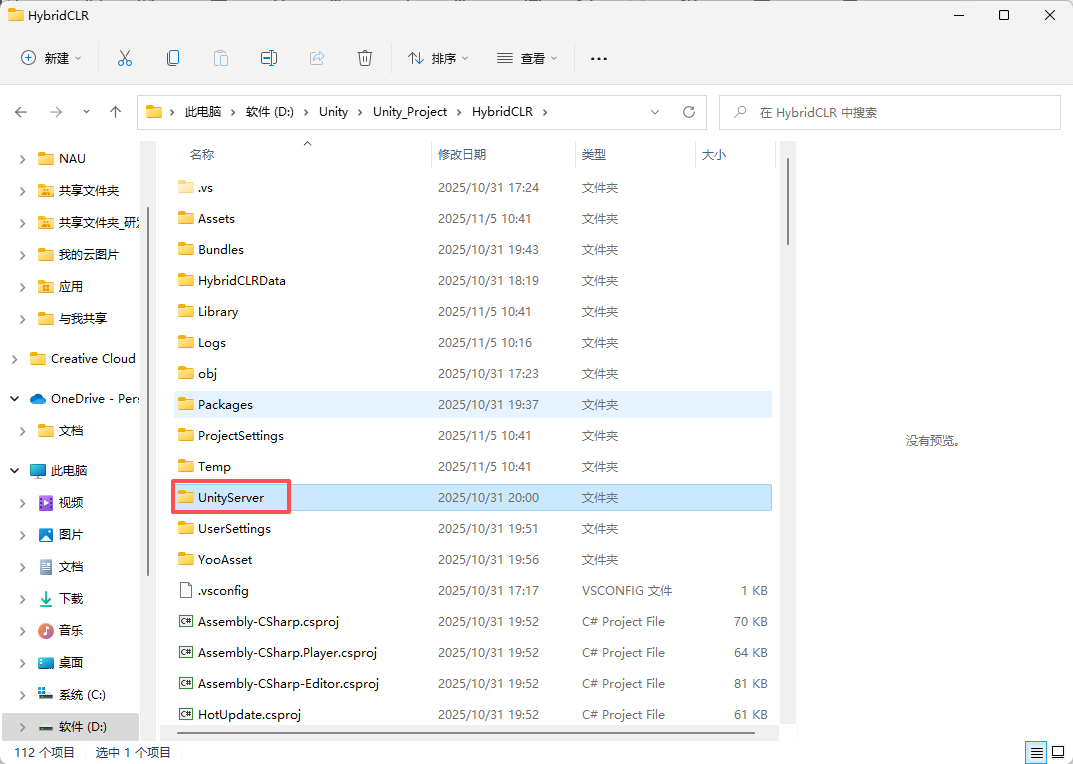This screenshot has width=1073, height=764.
Task: Click the 音乐 music icon in sidebar
Action: [46, 631]
